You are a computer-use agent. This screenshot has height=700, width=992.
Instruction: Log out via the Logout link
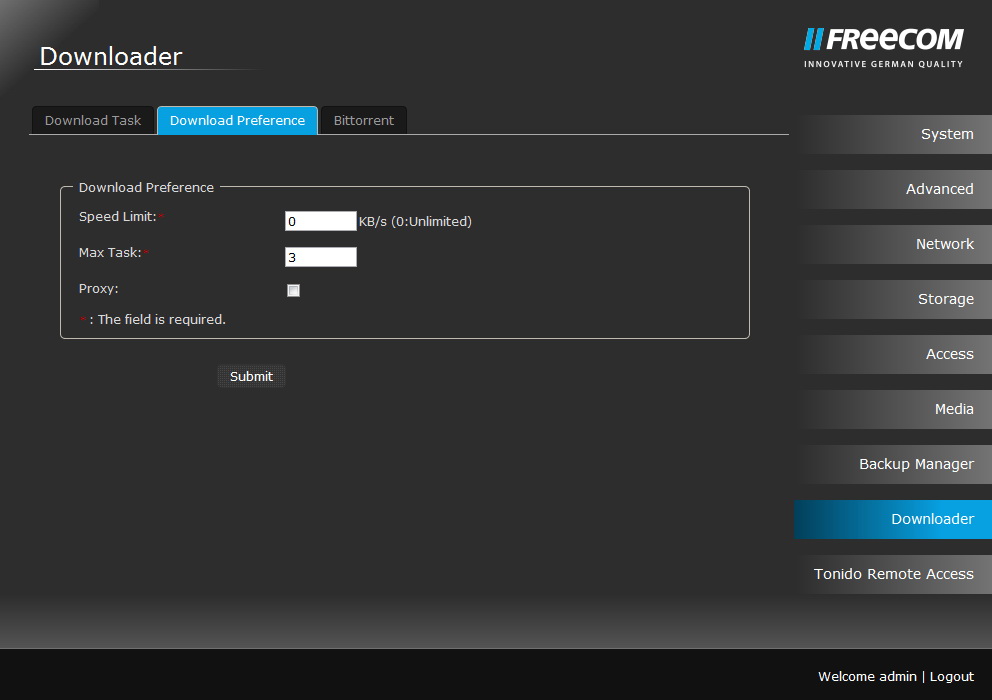click(x=951, y=677)
